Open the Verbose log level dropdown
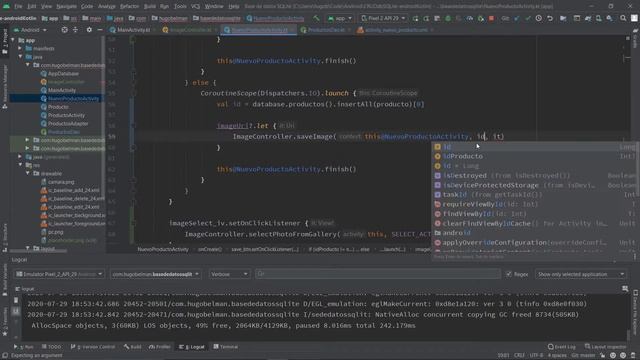Image resolution: width=640 pixels, height=360 pixels. click(x=229, y=274)
